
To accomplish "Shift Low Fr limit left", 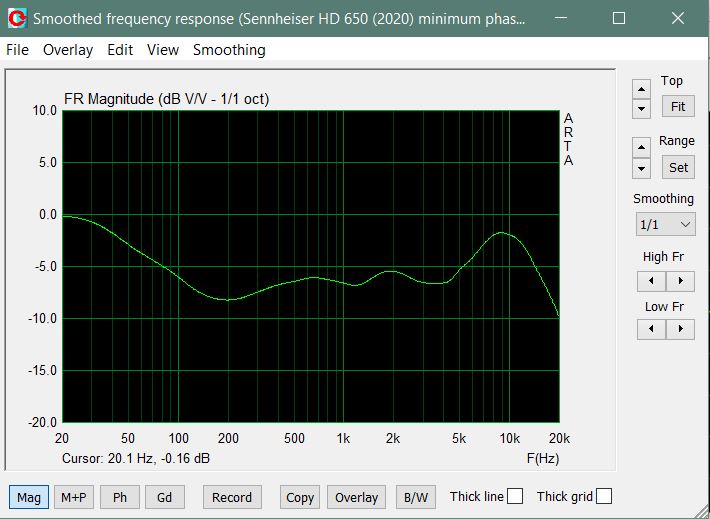I will click(651, 329).
